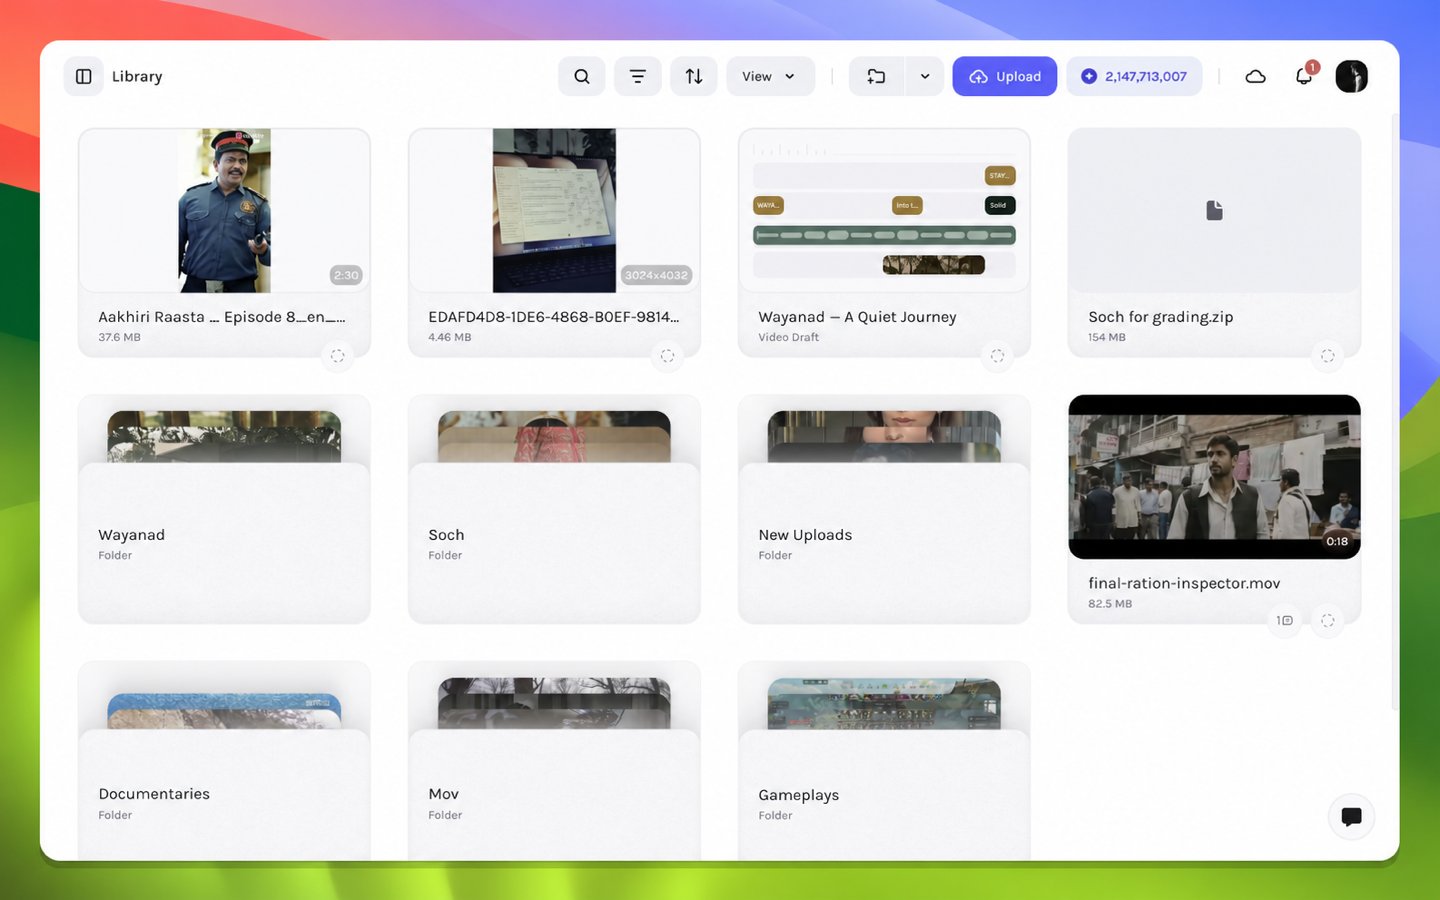
Task: Open the notifications bell
Action: [x=1304, y=76]
